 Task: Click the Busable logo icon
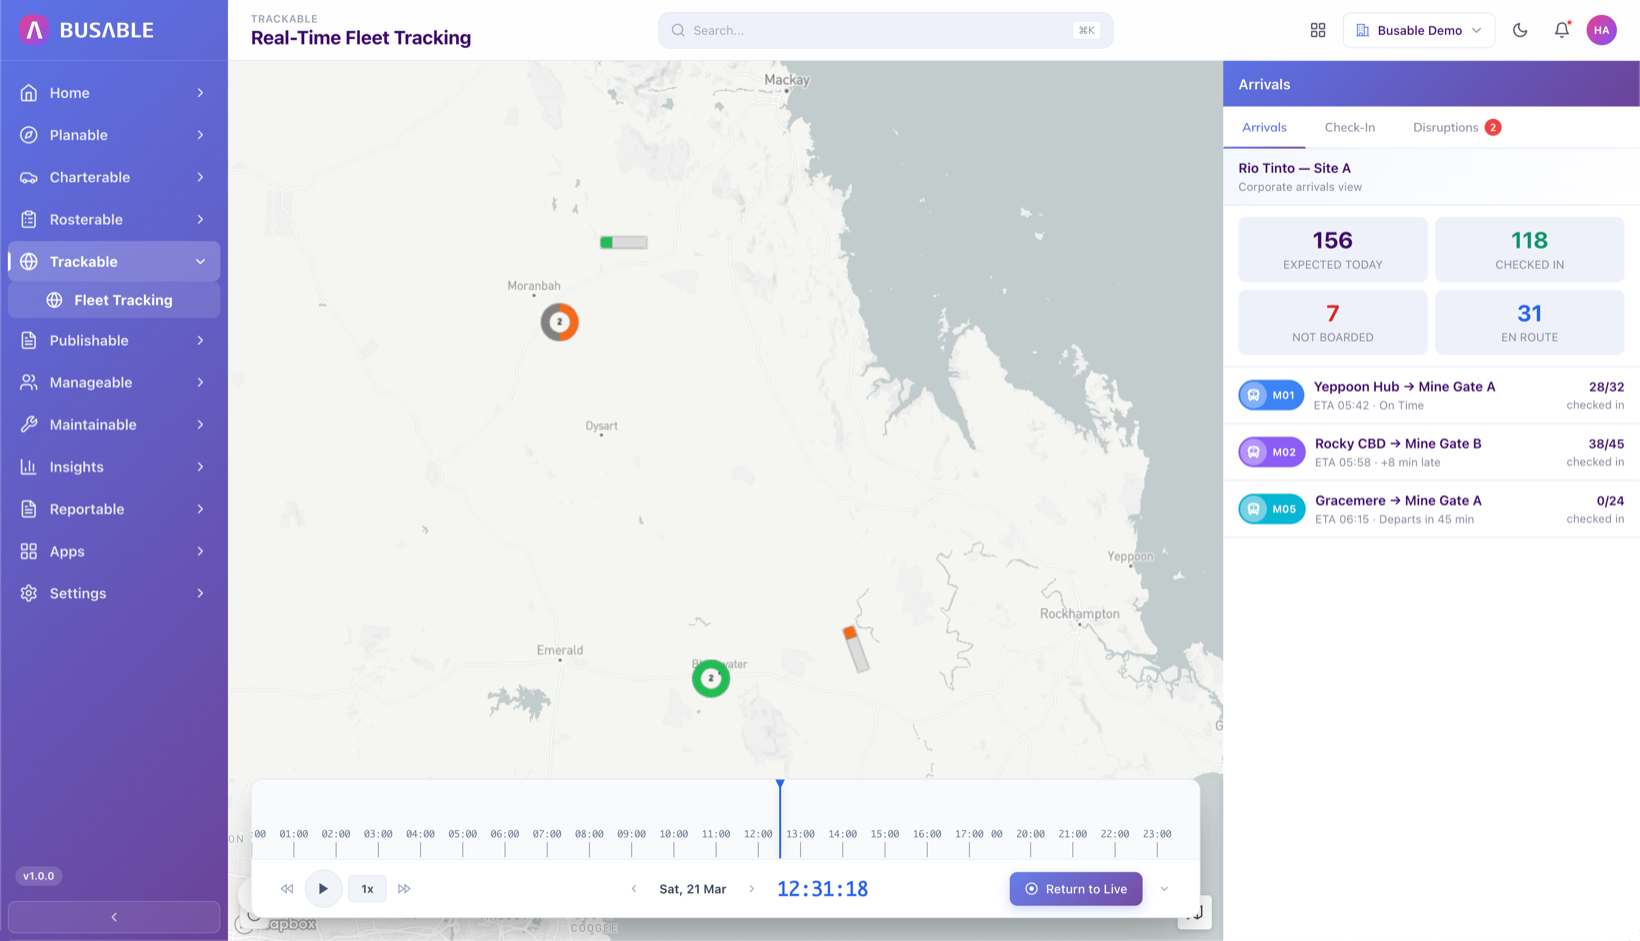click(x=34, y=30)
